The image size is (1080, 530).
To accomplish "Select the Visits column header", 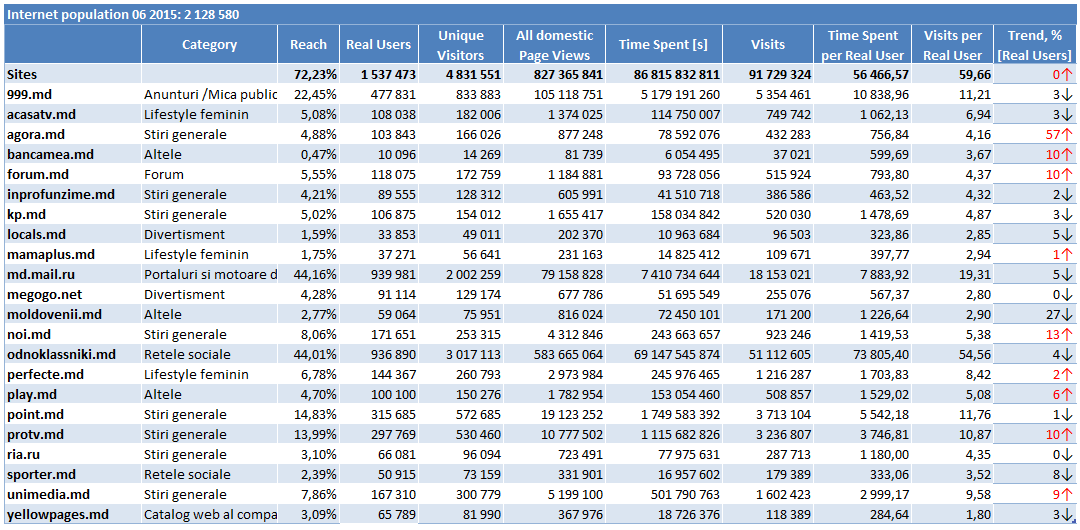I will pos(768,45).
